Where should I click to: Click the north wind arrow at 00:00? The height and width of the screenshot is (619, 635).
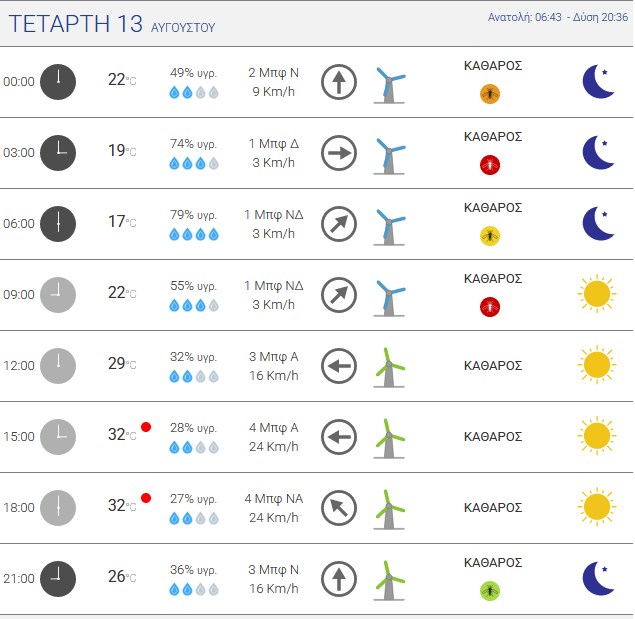tap(339, 82)
